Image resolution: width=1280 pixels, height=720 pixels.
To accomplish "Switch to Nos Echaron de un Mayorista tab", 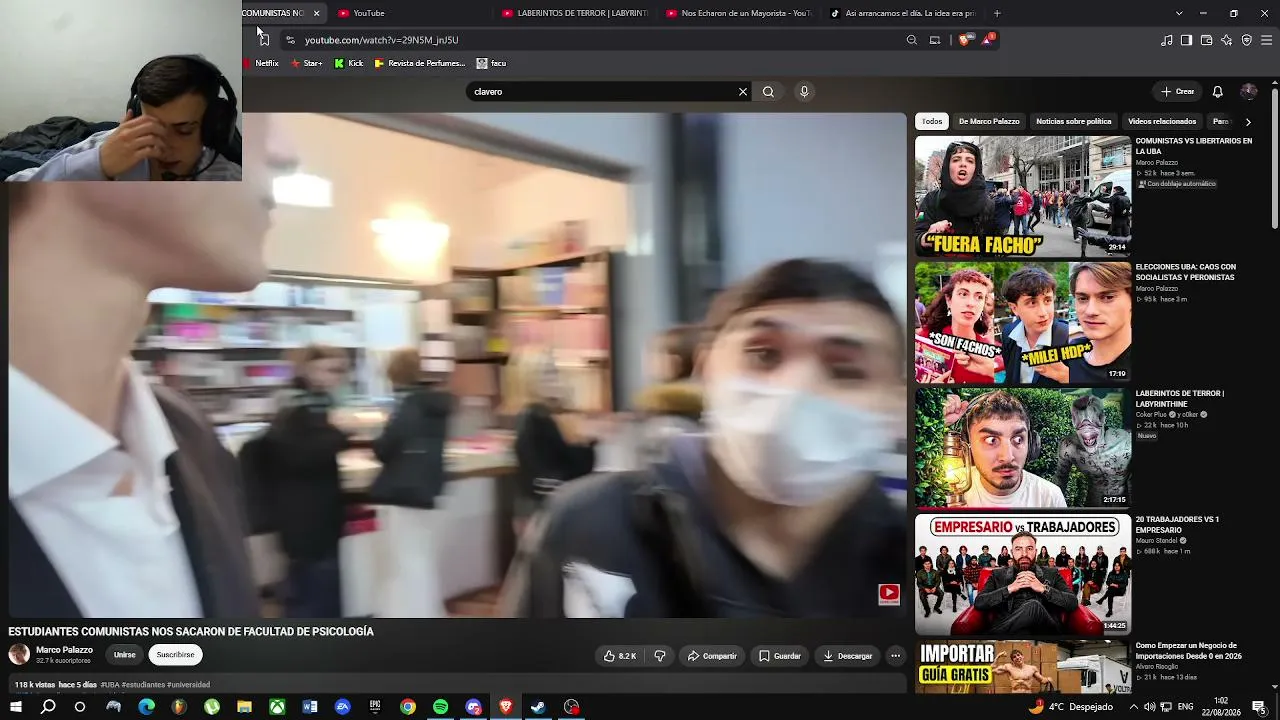I will [739, 13].
